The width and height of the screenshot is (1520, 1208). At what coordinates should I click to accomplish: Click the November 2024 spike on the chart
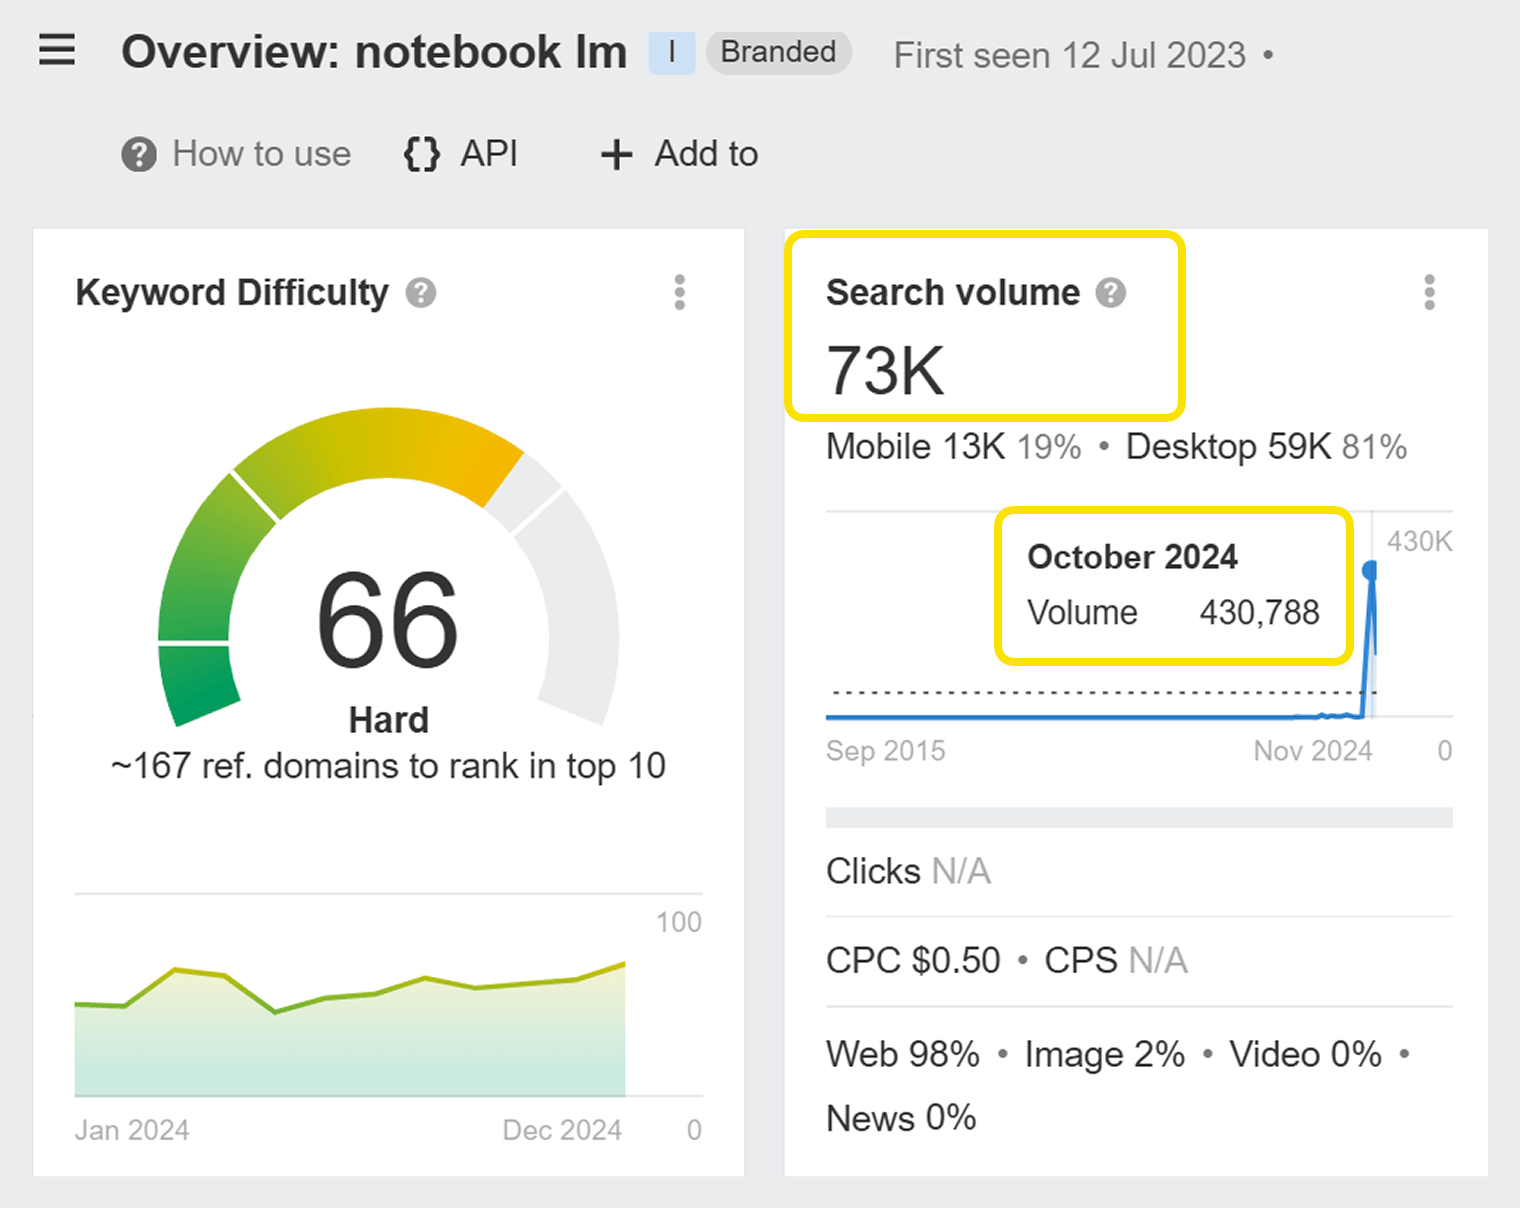(1368, 570)
